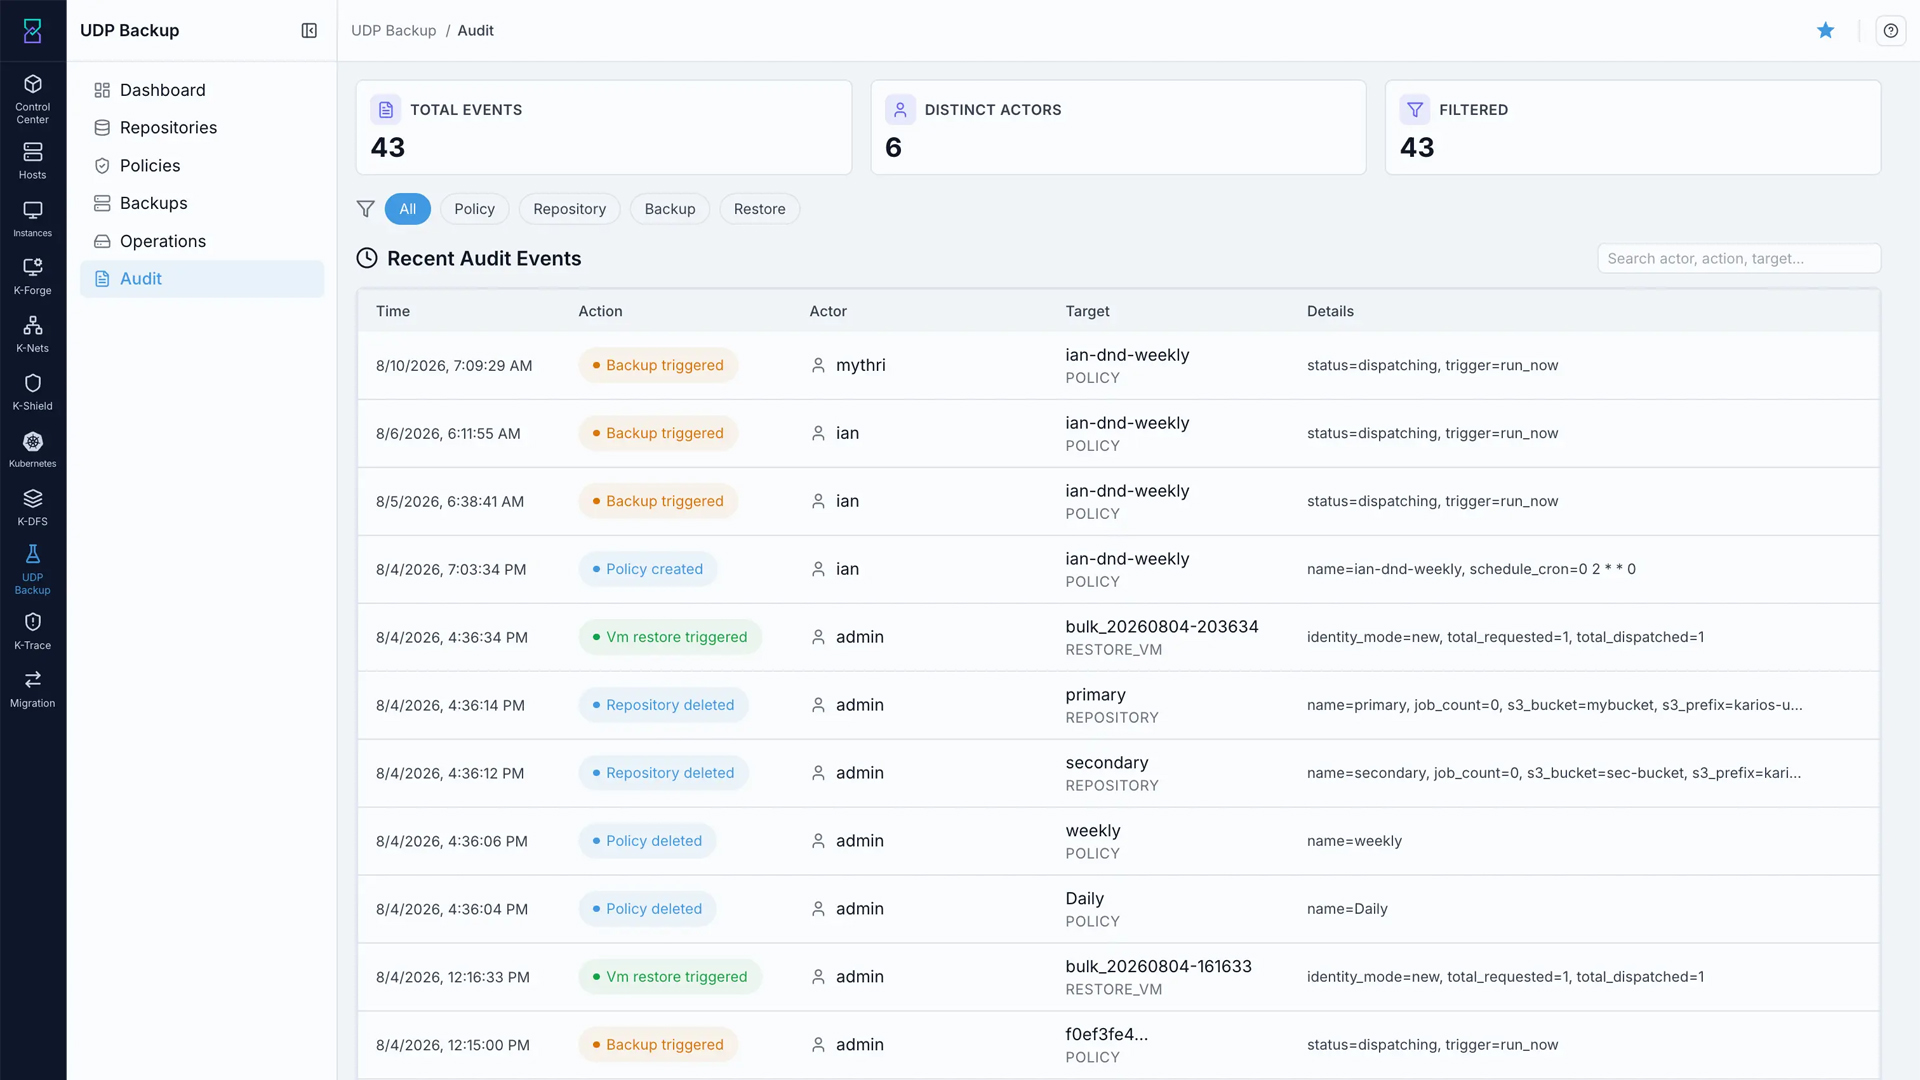Click the Action column header
Screen dimensions: 1920x1080
600,311
